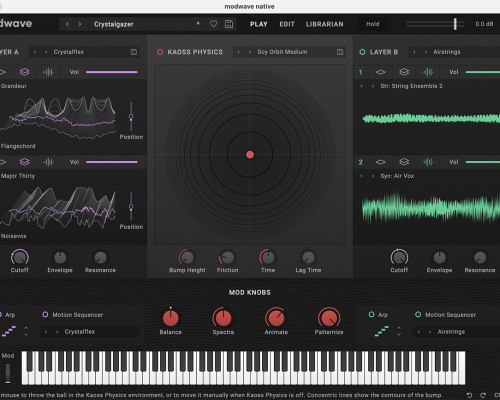Select Layer B oscillator 1 number

pos(360,72)
